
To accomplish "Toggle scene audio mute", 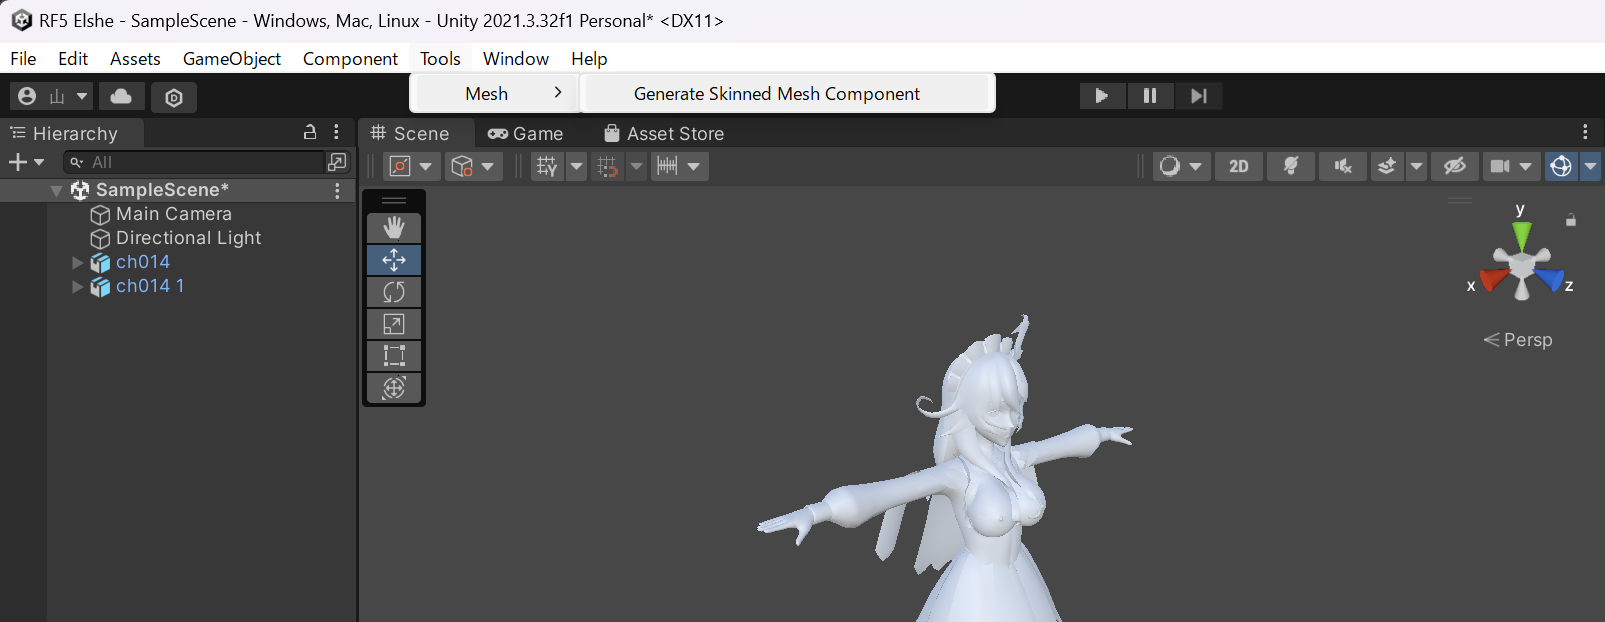I will pos(1343,166).
